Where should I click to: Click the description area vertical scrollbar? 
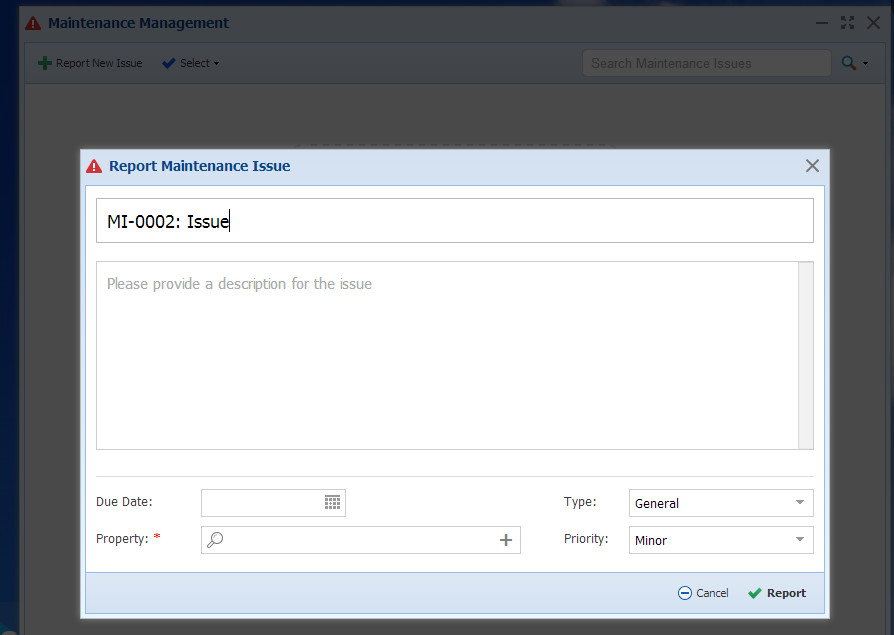click(806, 355)
